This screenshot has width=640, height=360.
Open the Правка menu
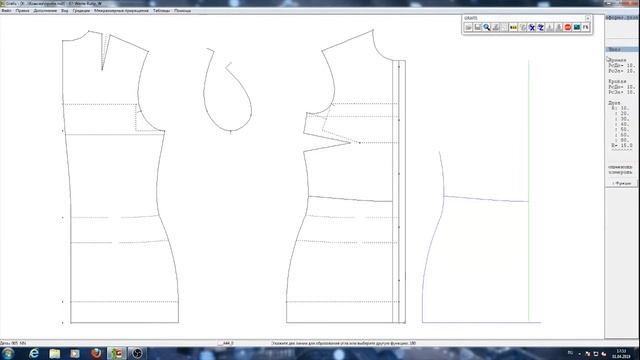(x=22, y=11)
